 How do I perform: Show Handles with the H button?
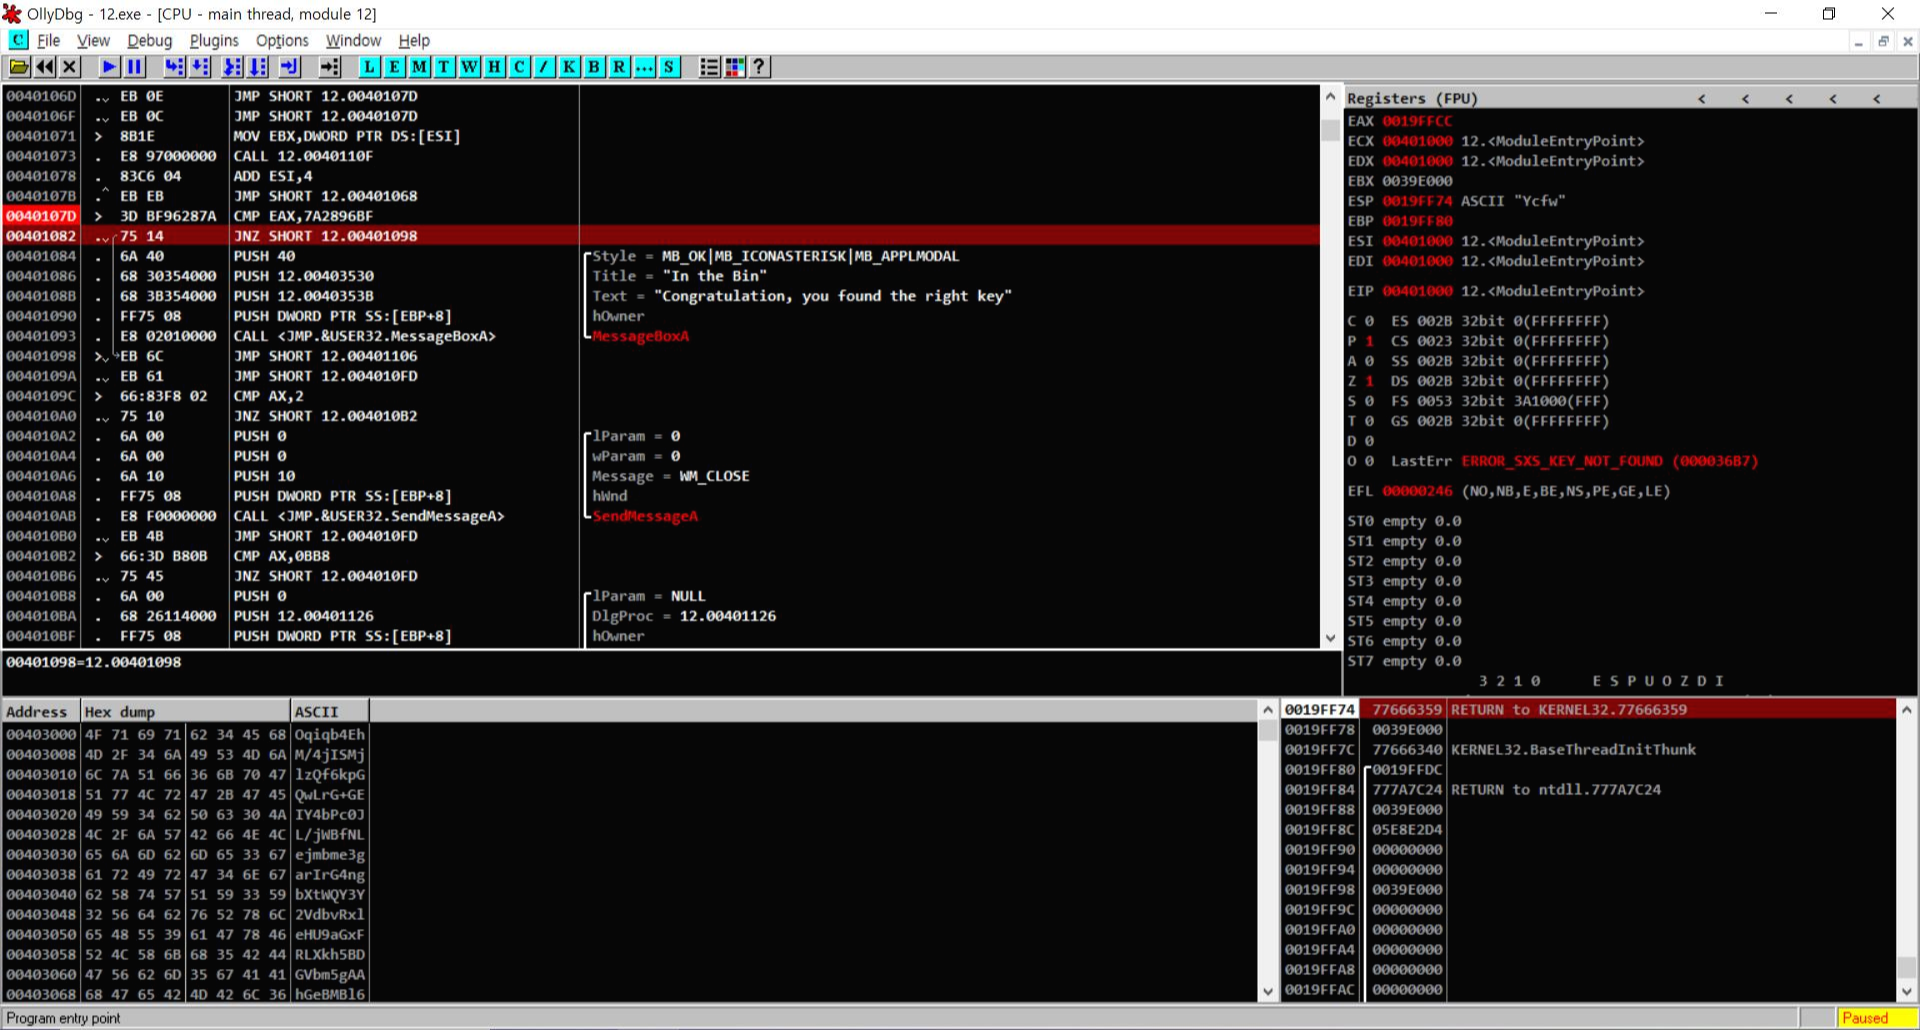click(495, 67)
